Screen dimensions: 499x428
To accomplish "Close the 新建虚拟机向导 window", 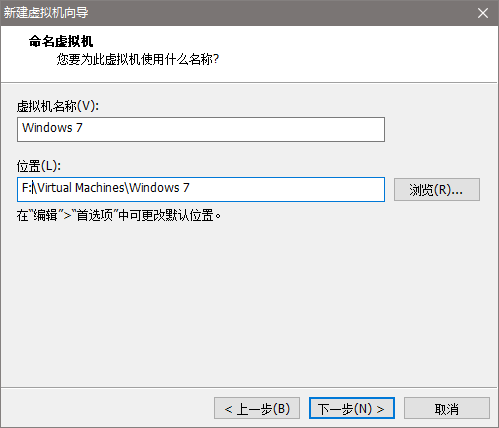I will pos(483,13).
